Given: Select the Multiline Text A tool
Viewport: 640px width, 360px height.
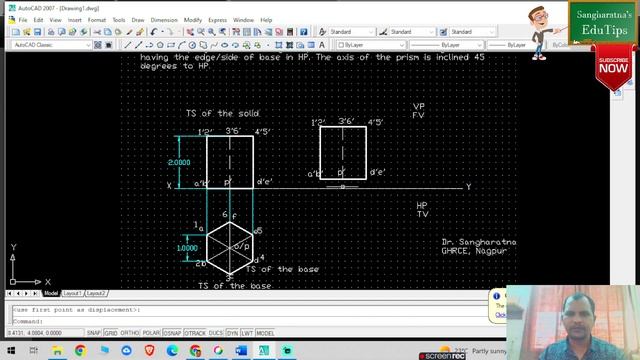Looking at the screenshot, I should click(x=322, y=45).
